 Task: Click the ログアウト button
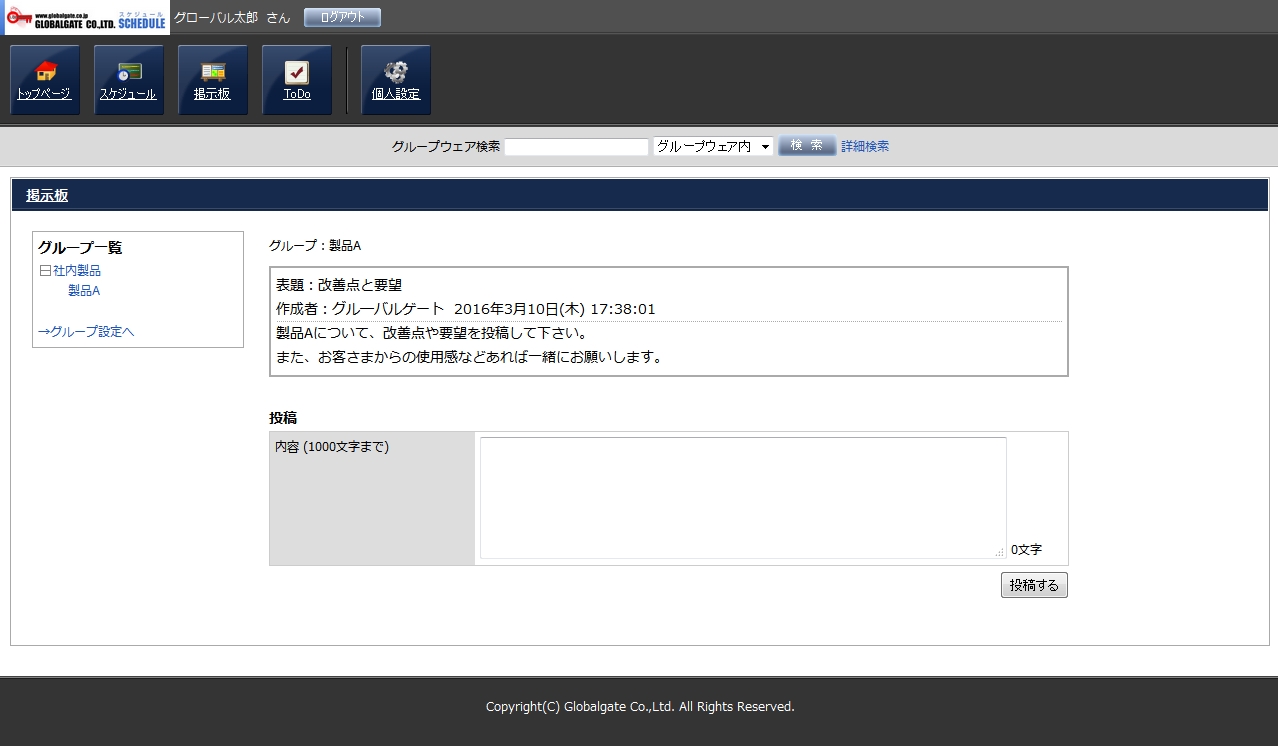point(342,17)
